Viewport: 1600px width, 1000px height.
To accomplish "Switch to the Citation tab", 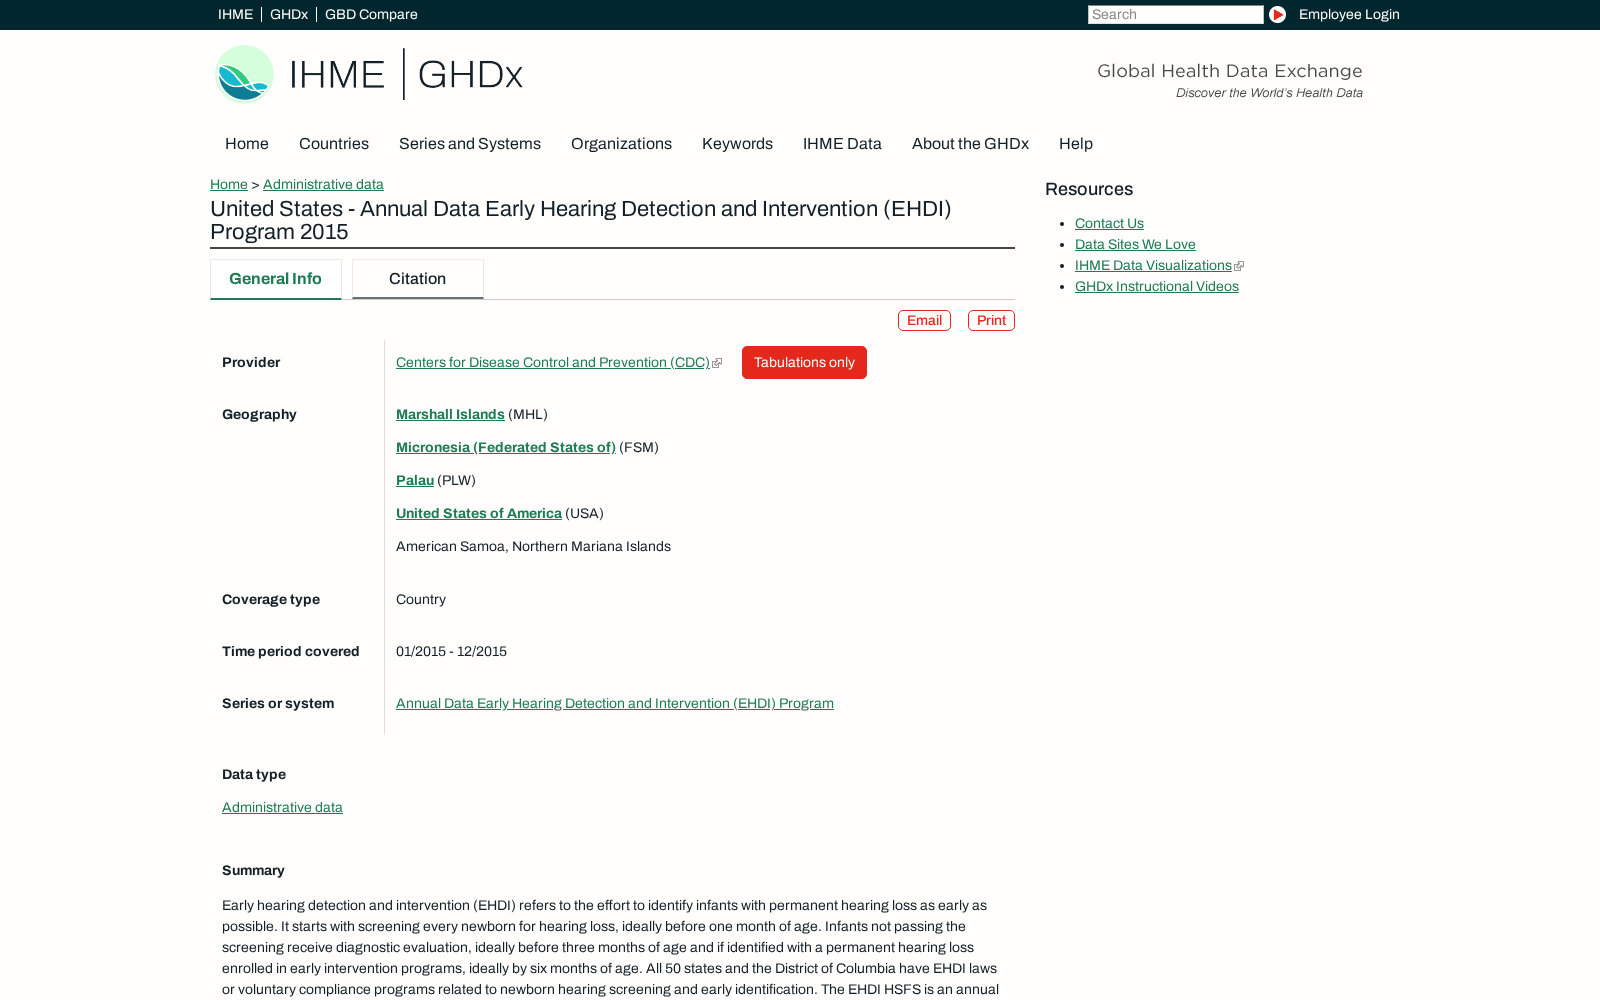I will pos(417,279).
